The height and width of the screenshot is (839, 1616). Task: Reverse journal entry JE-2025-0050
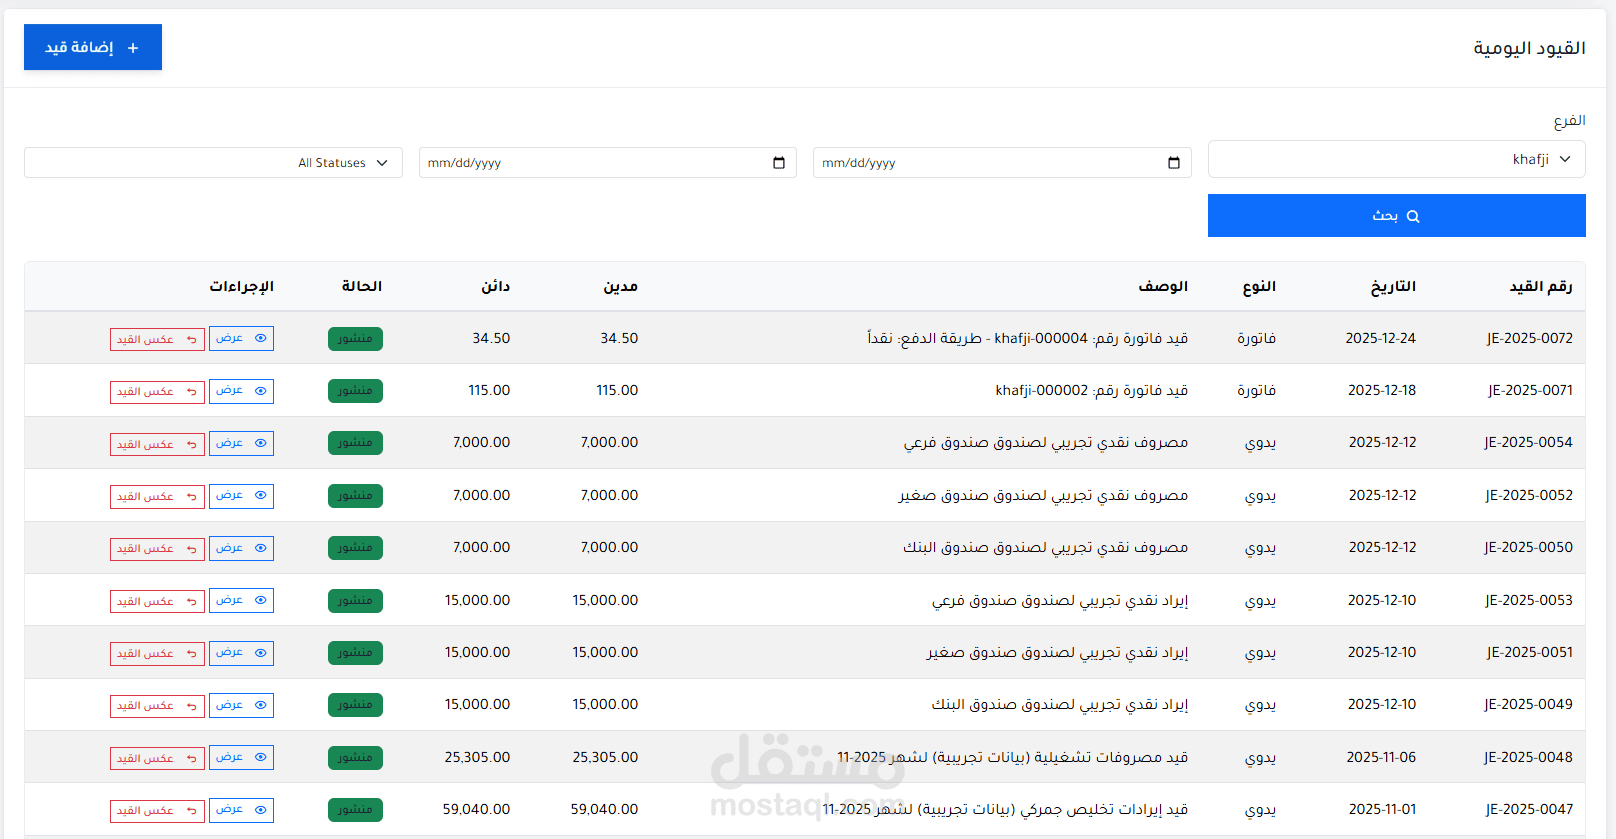click(x=157, y=549)
